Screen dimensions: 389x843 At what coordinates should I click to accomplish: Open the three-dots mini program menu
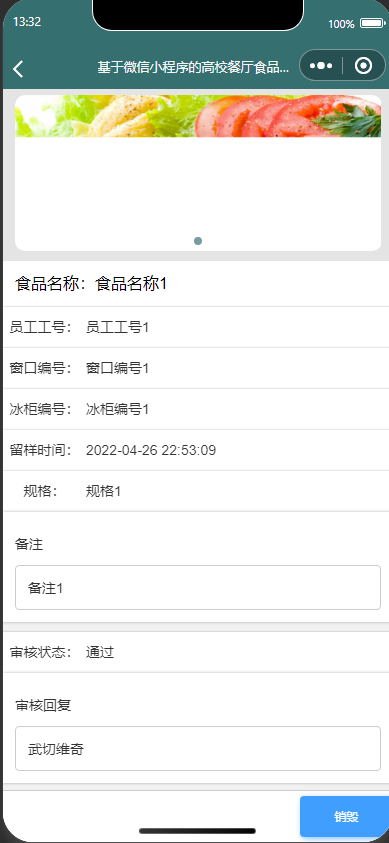pyautogui.click(x=321, y=66)
